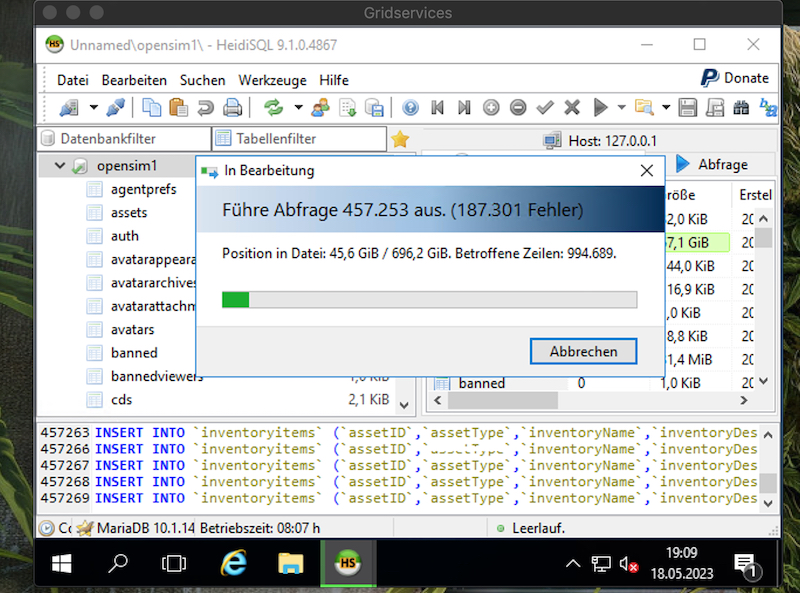Image resolution: width=800 pixels, height=593 pixels.
Task: Click the blue help question mark icon
Action: click(x=410, y=108)
